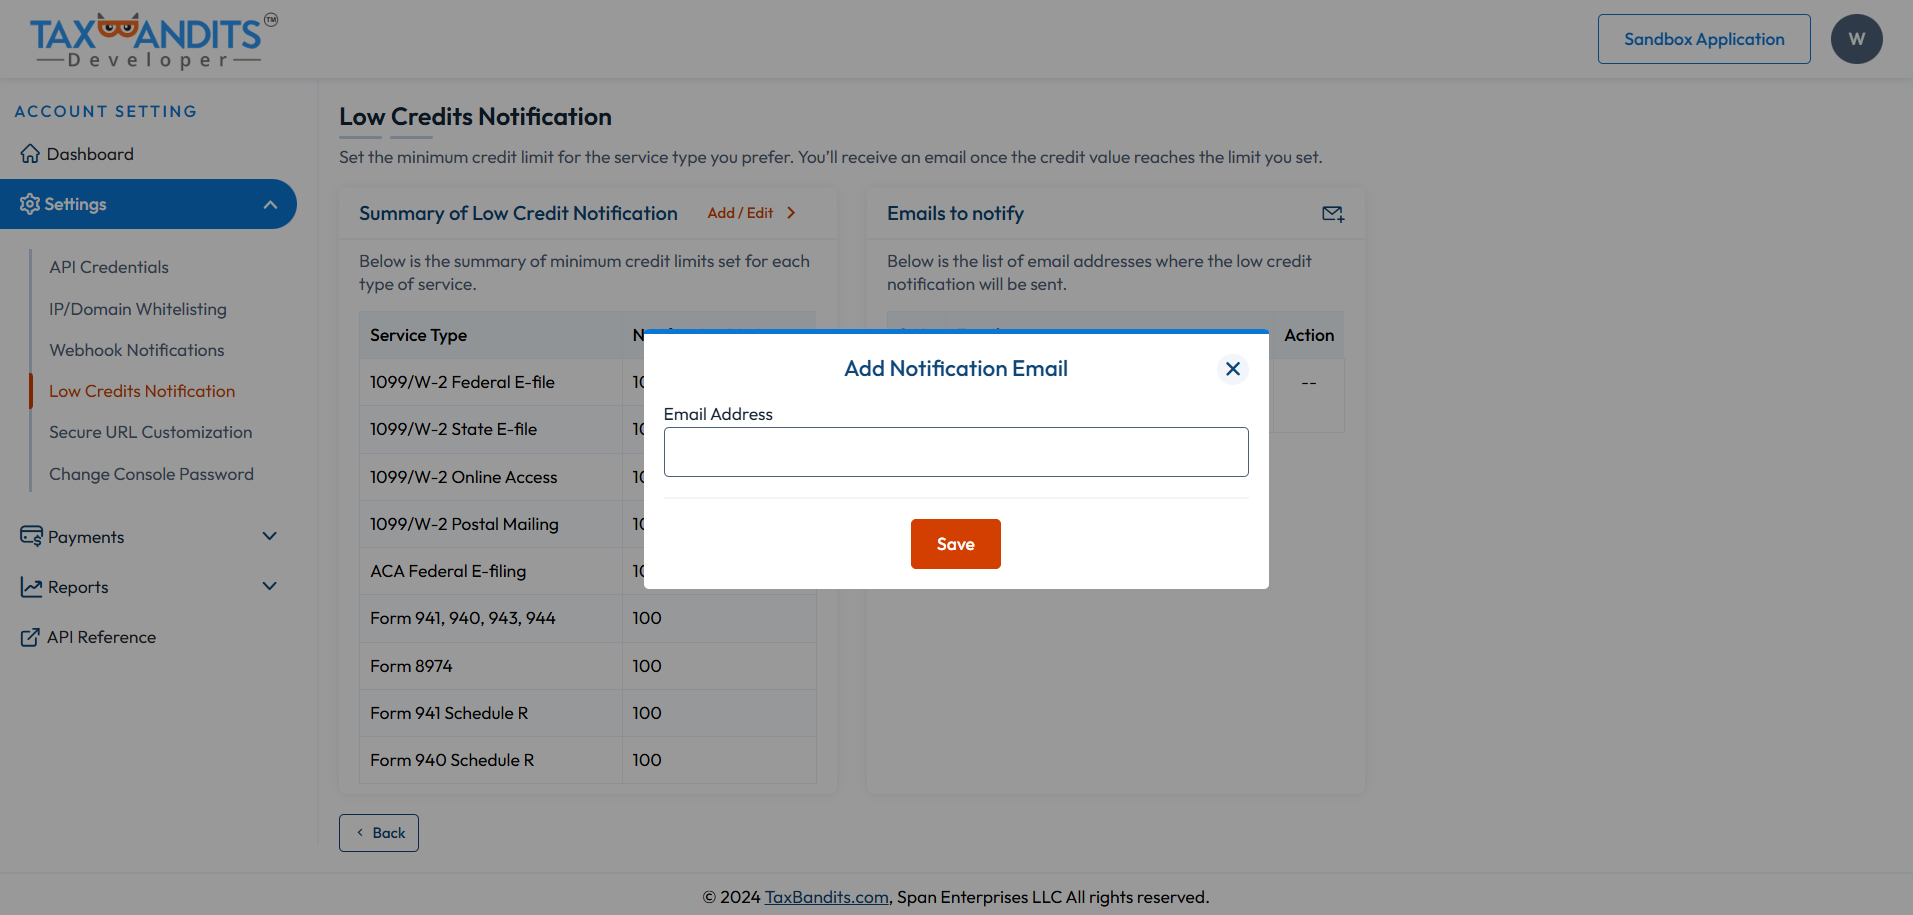Collapse the Settings section chevron
The width and height of the screenshot is (1913, 915).
[x=270, y=203]
